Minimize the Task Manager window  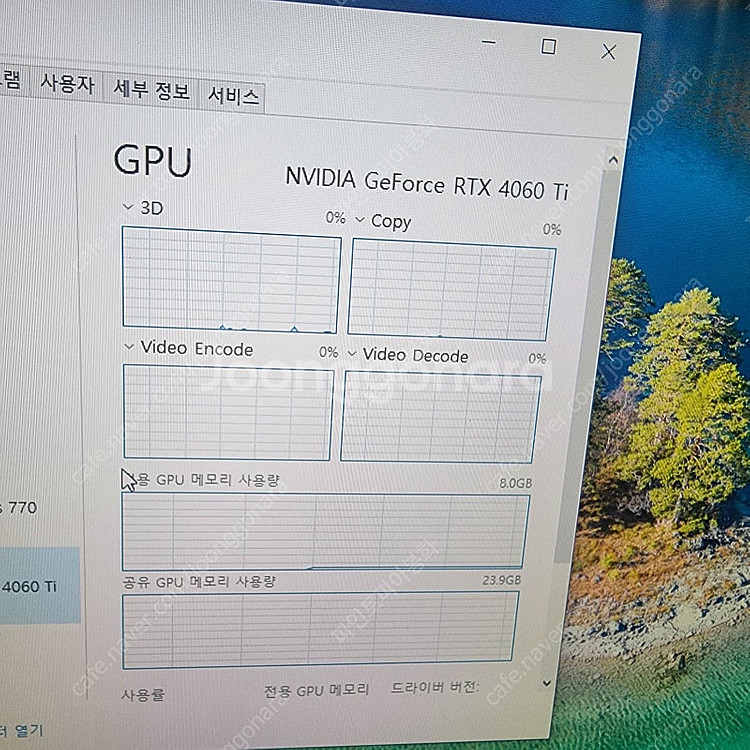(x=488, y=42)
